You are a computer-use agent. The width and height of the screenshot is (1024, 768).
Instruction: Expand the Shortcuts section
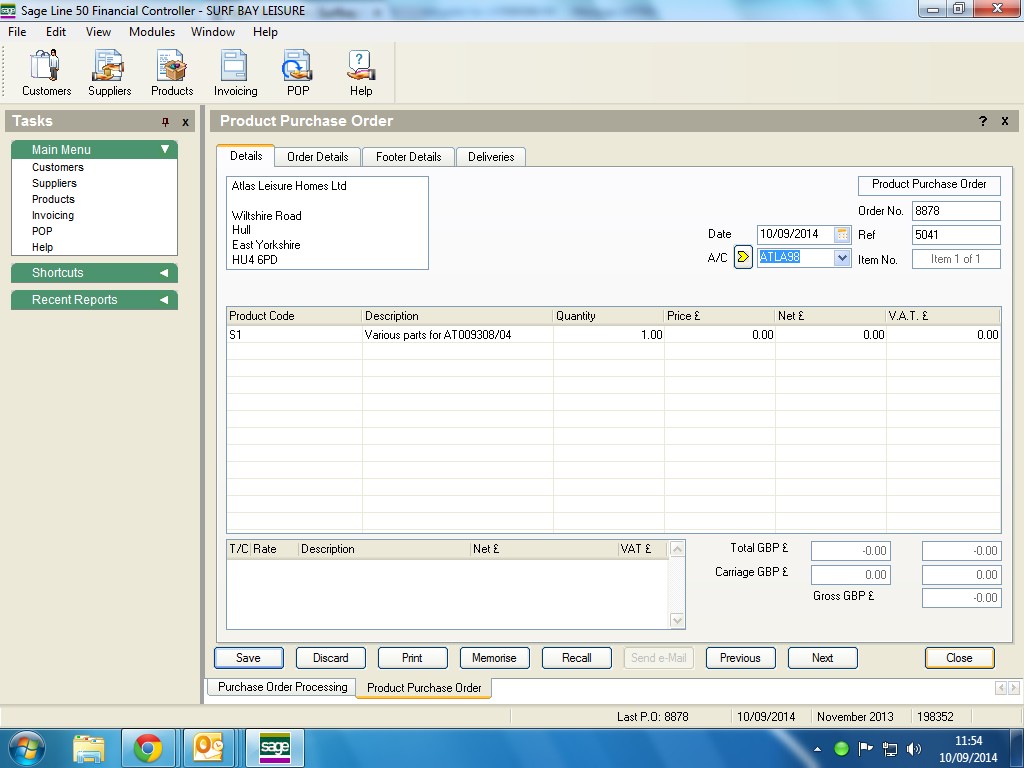tap(164, 273)
